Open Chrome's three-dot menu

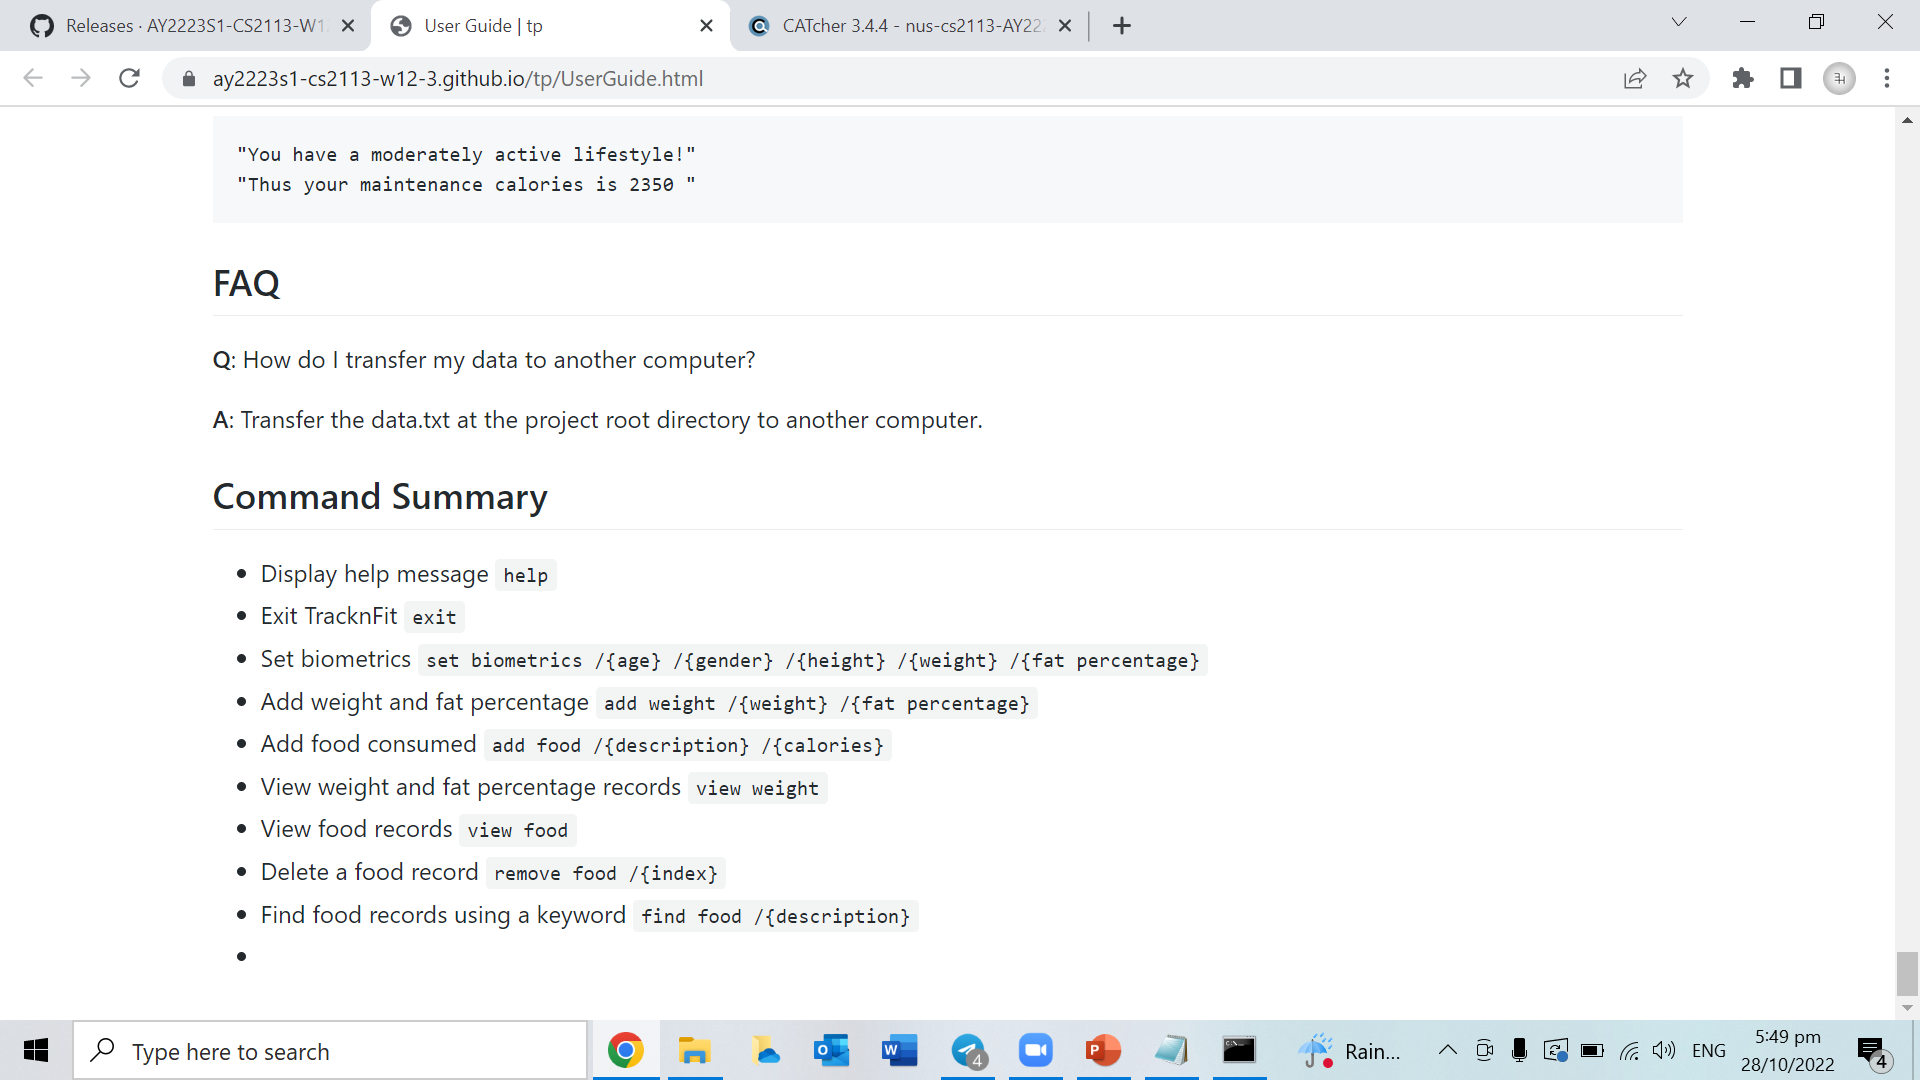coord(1887,78)
